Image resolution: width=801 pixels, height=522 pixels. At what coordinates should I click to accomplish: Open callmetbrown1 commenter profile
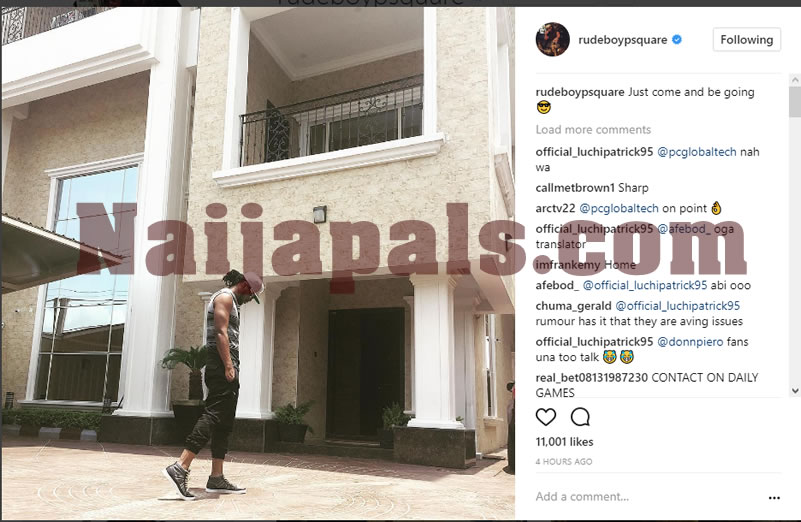(575, 188)
